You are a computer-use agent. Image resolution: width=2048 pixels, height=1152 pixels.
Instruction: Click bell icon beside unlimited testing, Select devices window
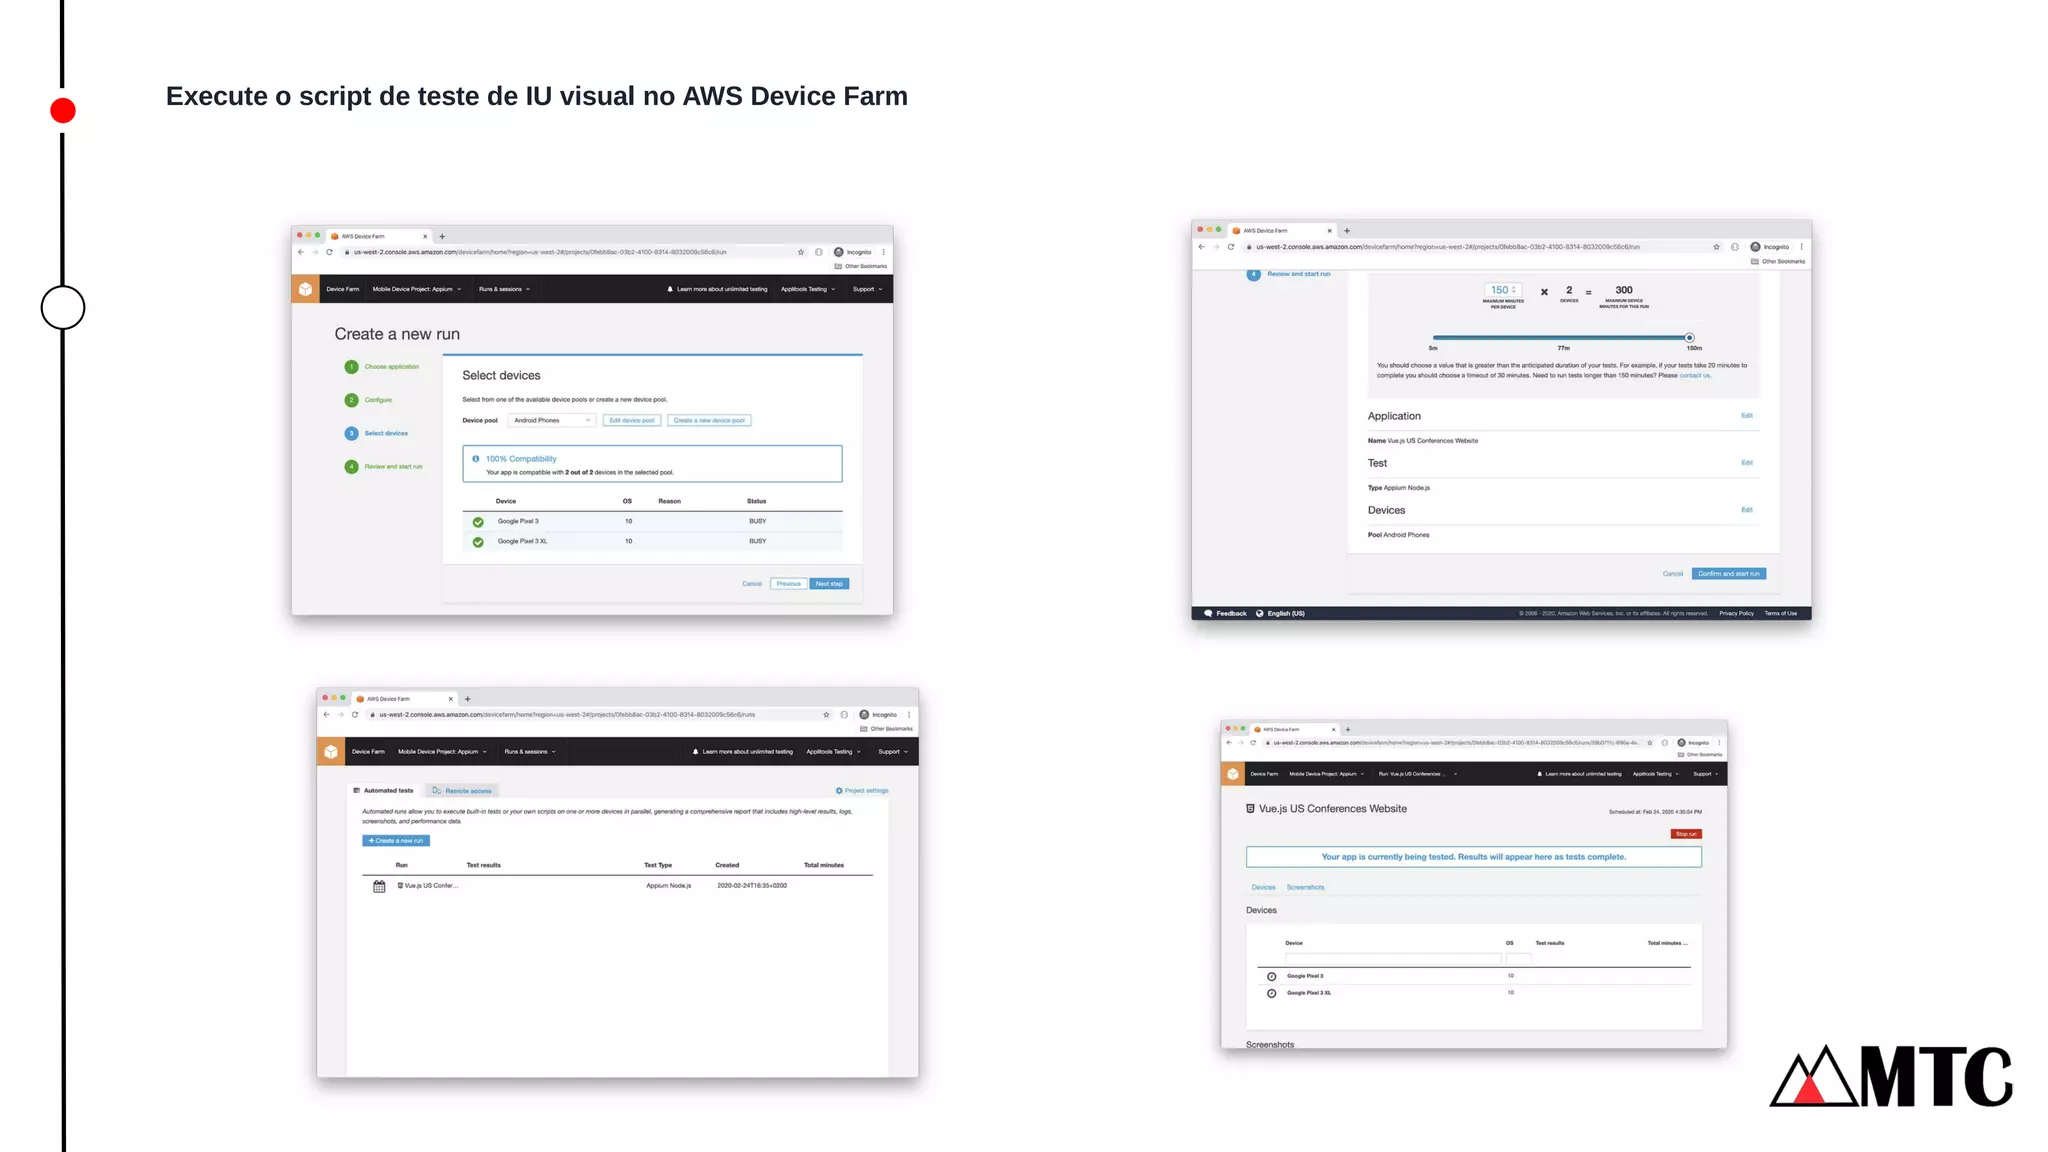(x=670, y=289)
